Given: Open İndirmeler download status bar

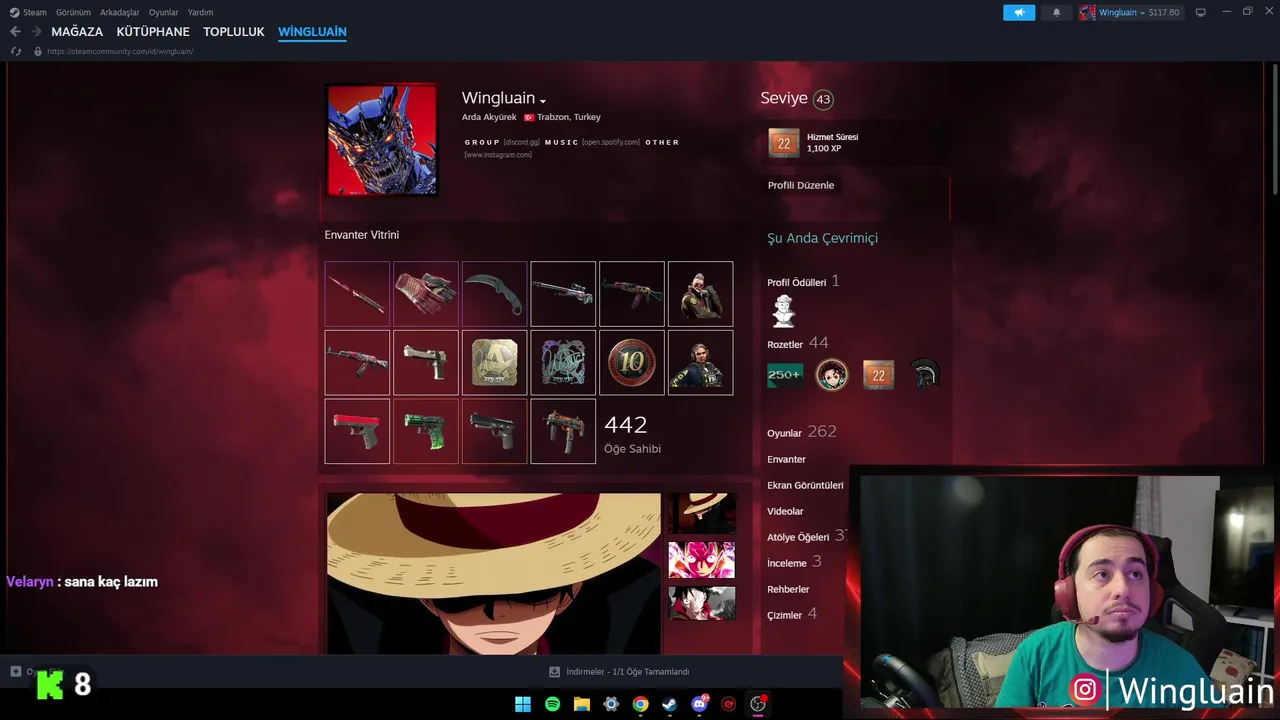Looking at the screenshot, I should [620, 672].
